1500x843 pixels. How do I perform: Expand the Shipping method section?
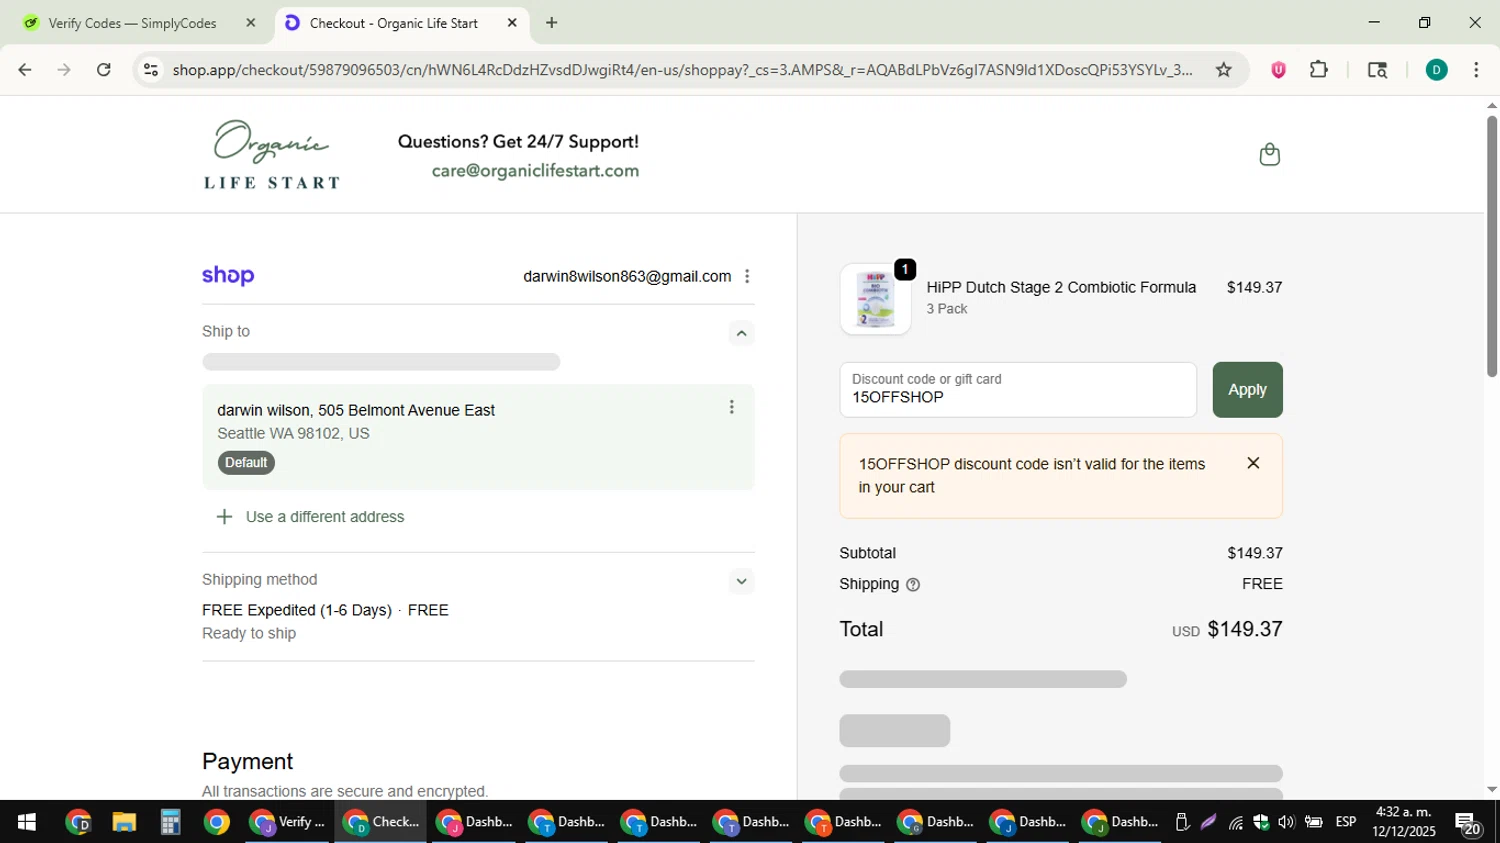point(741,581)
